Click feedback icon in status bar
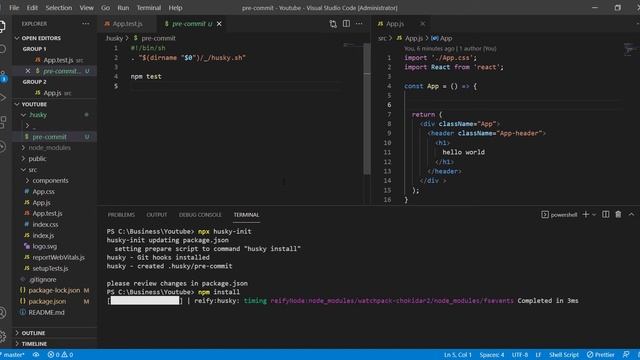Viewport: 640px width, 360px height. click(626, 355)
